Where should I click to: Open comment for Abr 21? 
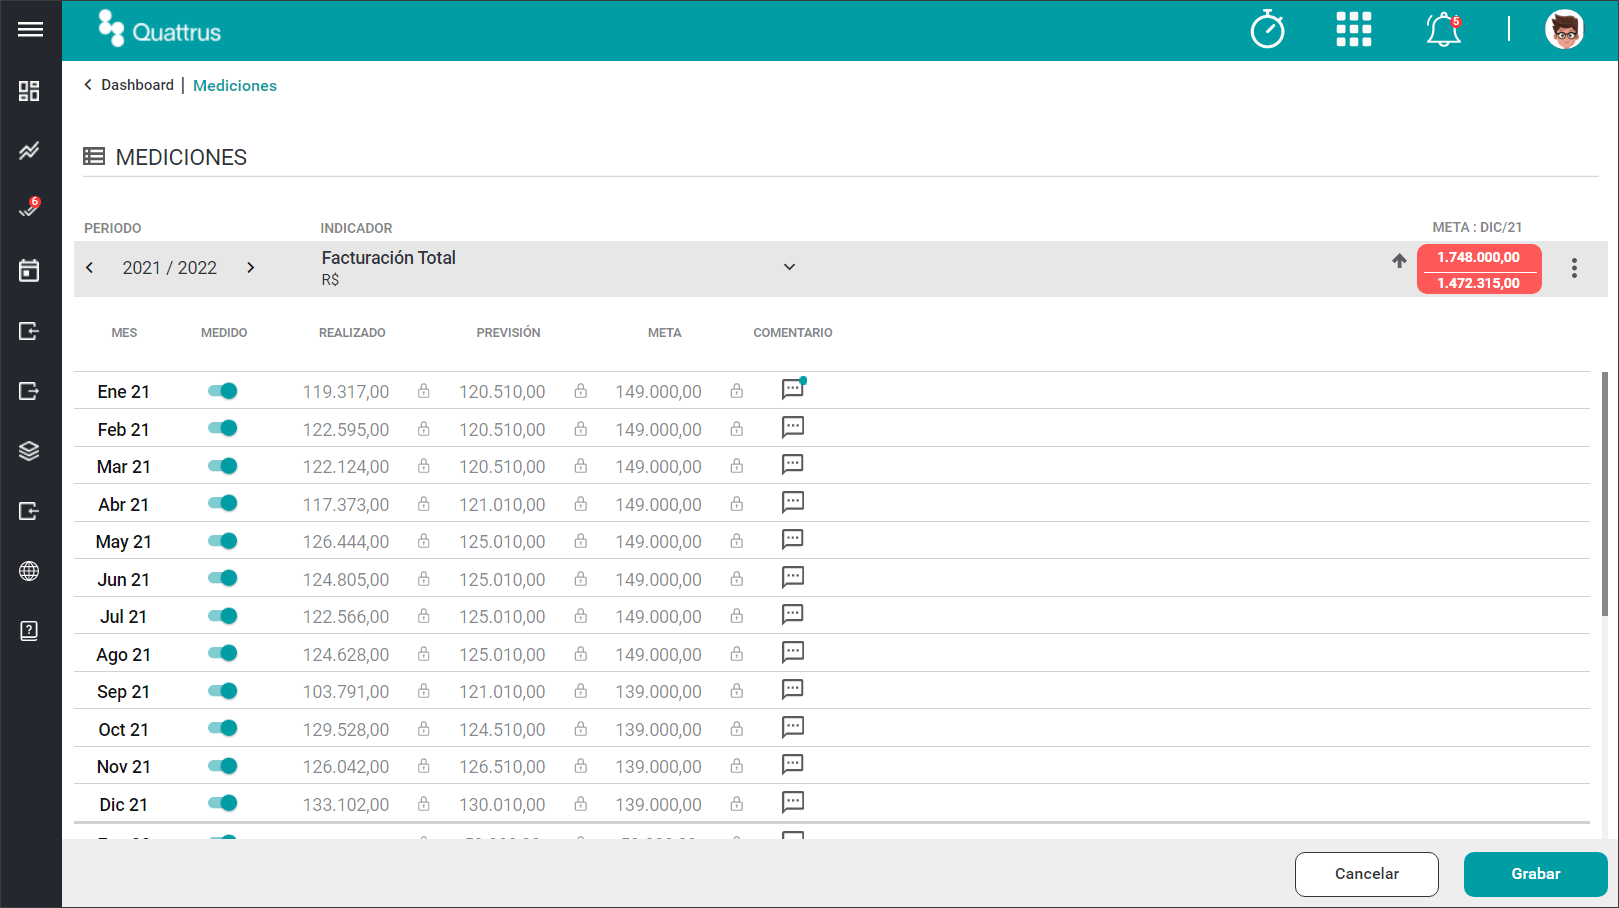point(793,502)
